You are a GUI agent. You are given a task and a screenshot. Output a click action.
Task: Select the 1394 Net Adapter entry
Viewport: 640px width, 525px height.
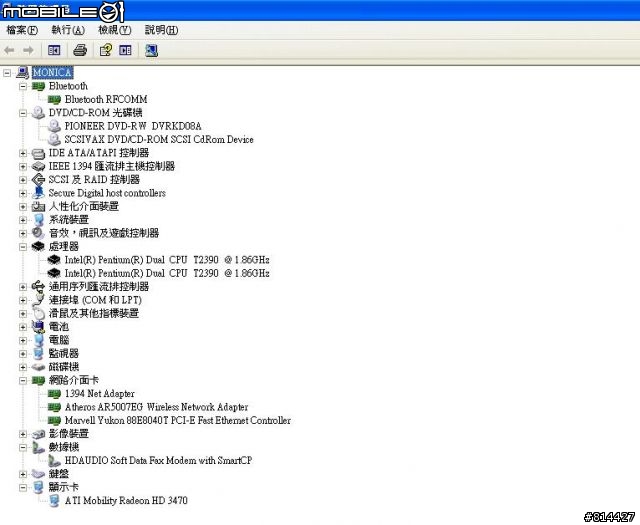tap(100, 394)
